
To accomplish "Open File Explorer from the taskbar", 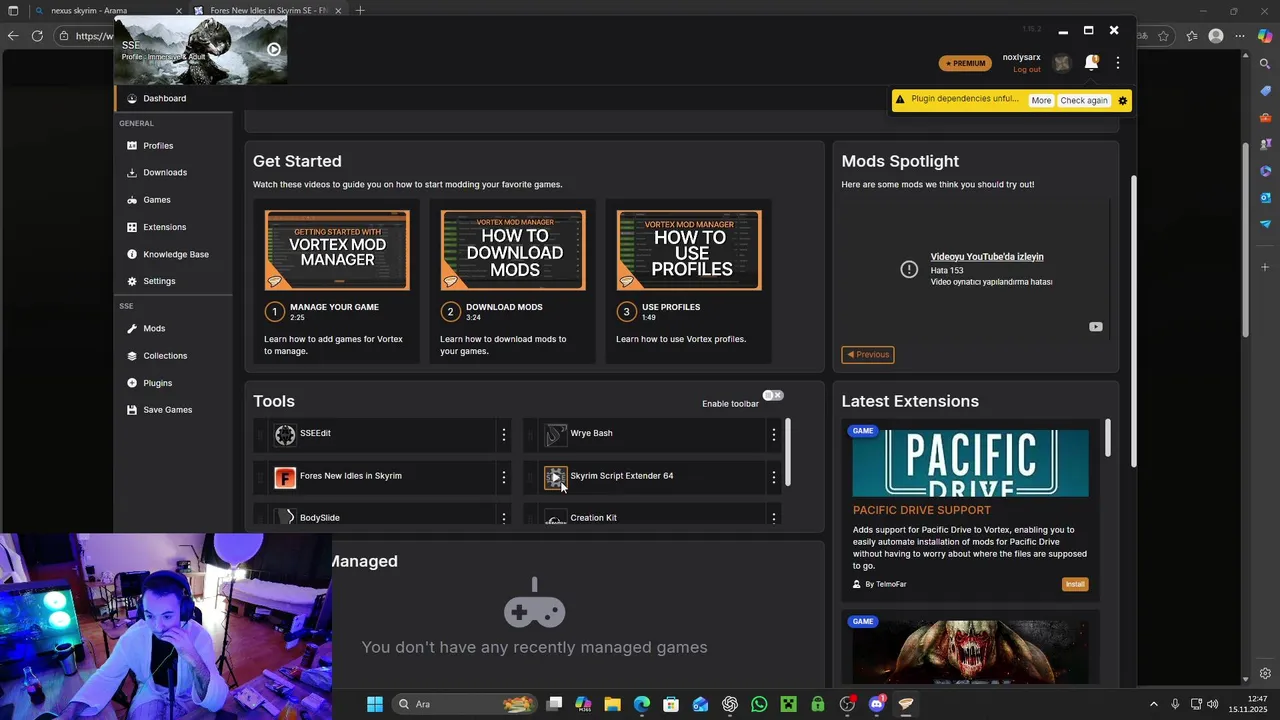I will coord(612,704).
